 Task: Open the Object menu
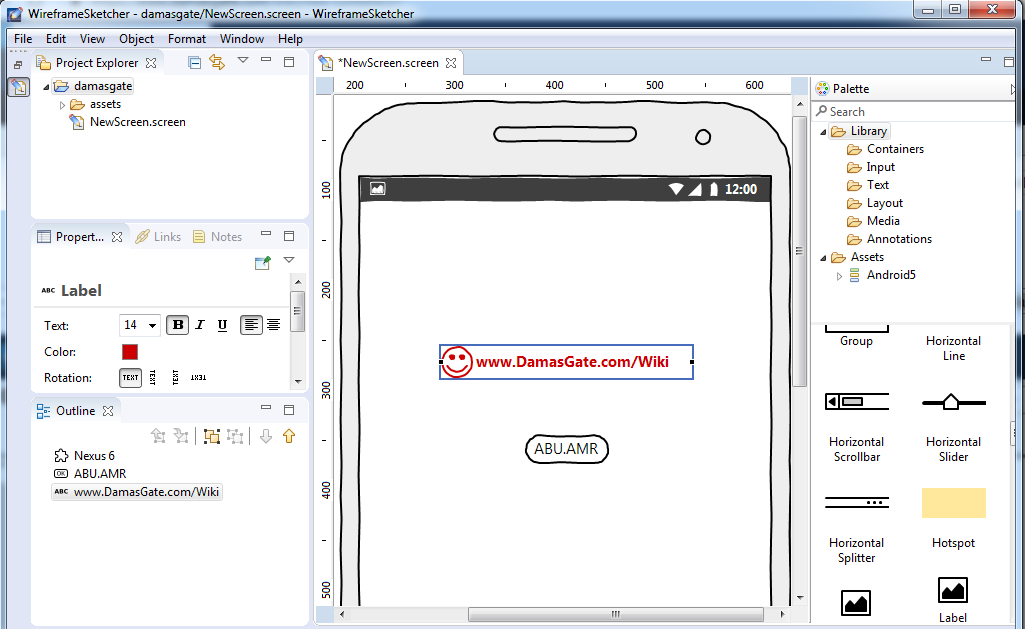click(x=137, y=39)
